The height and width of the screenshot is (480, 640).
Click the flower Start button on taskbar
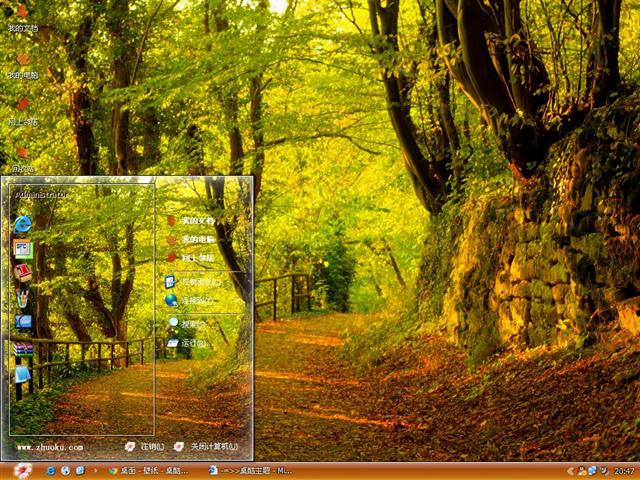tap(22, 471)
